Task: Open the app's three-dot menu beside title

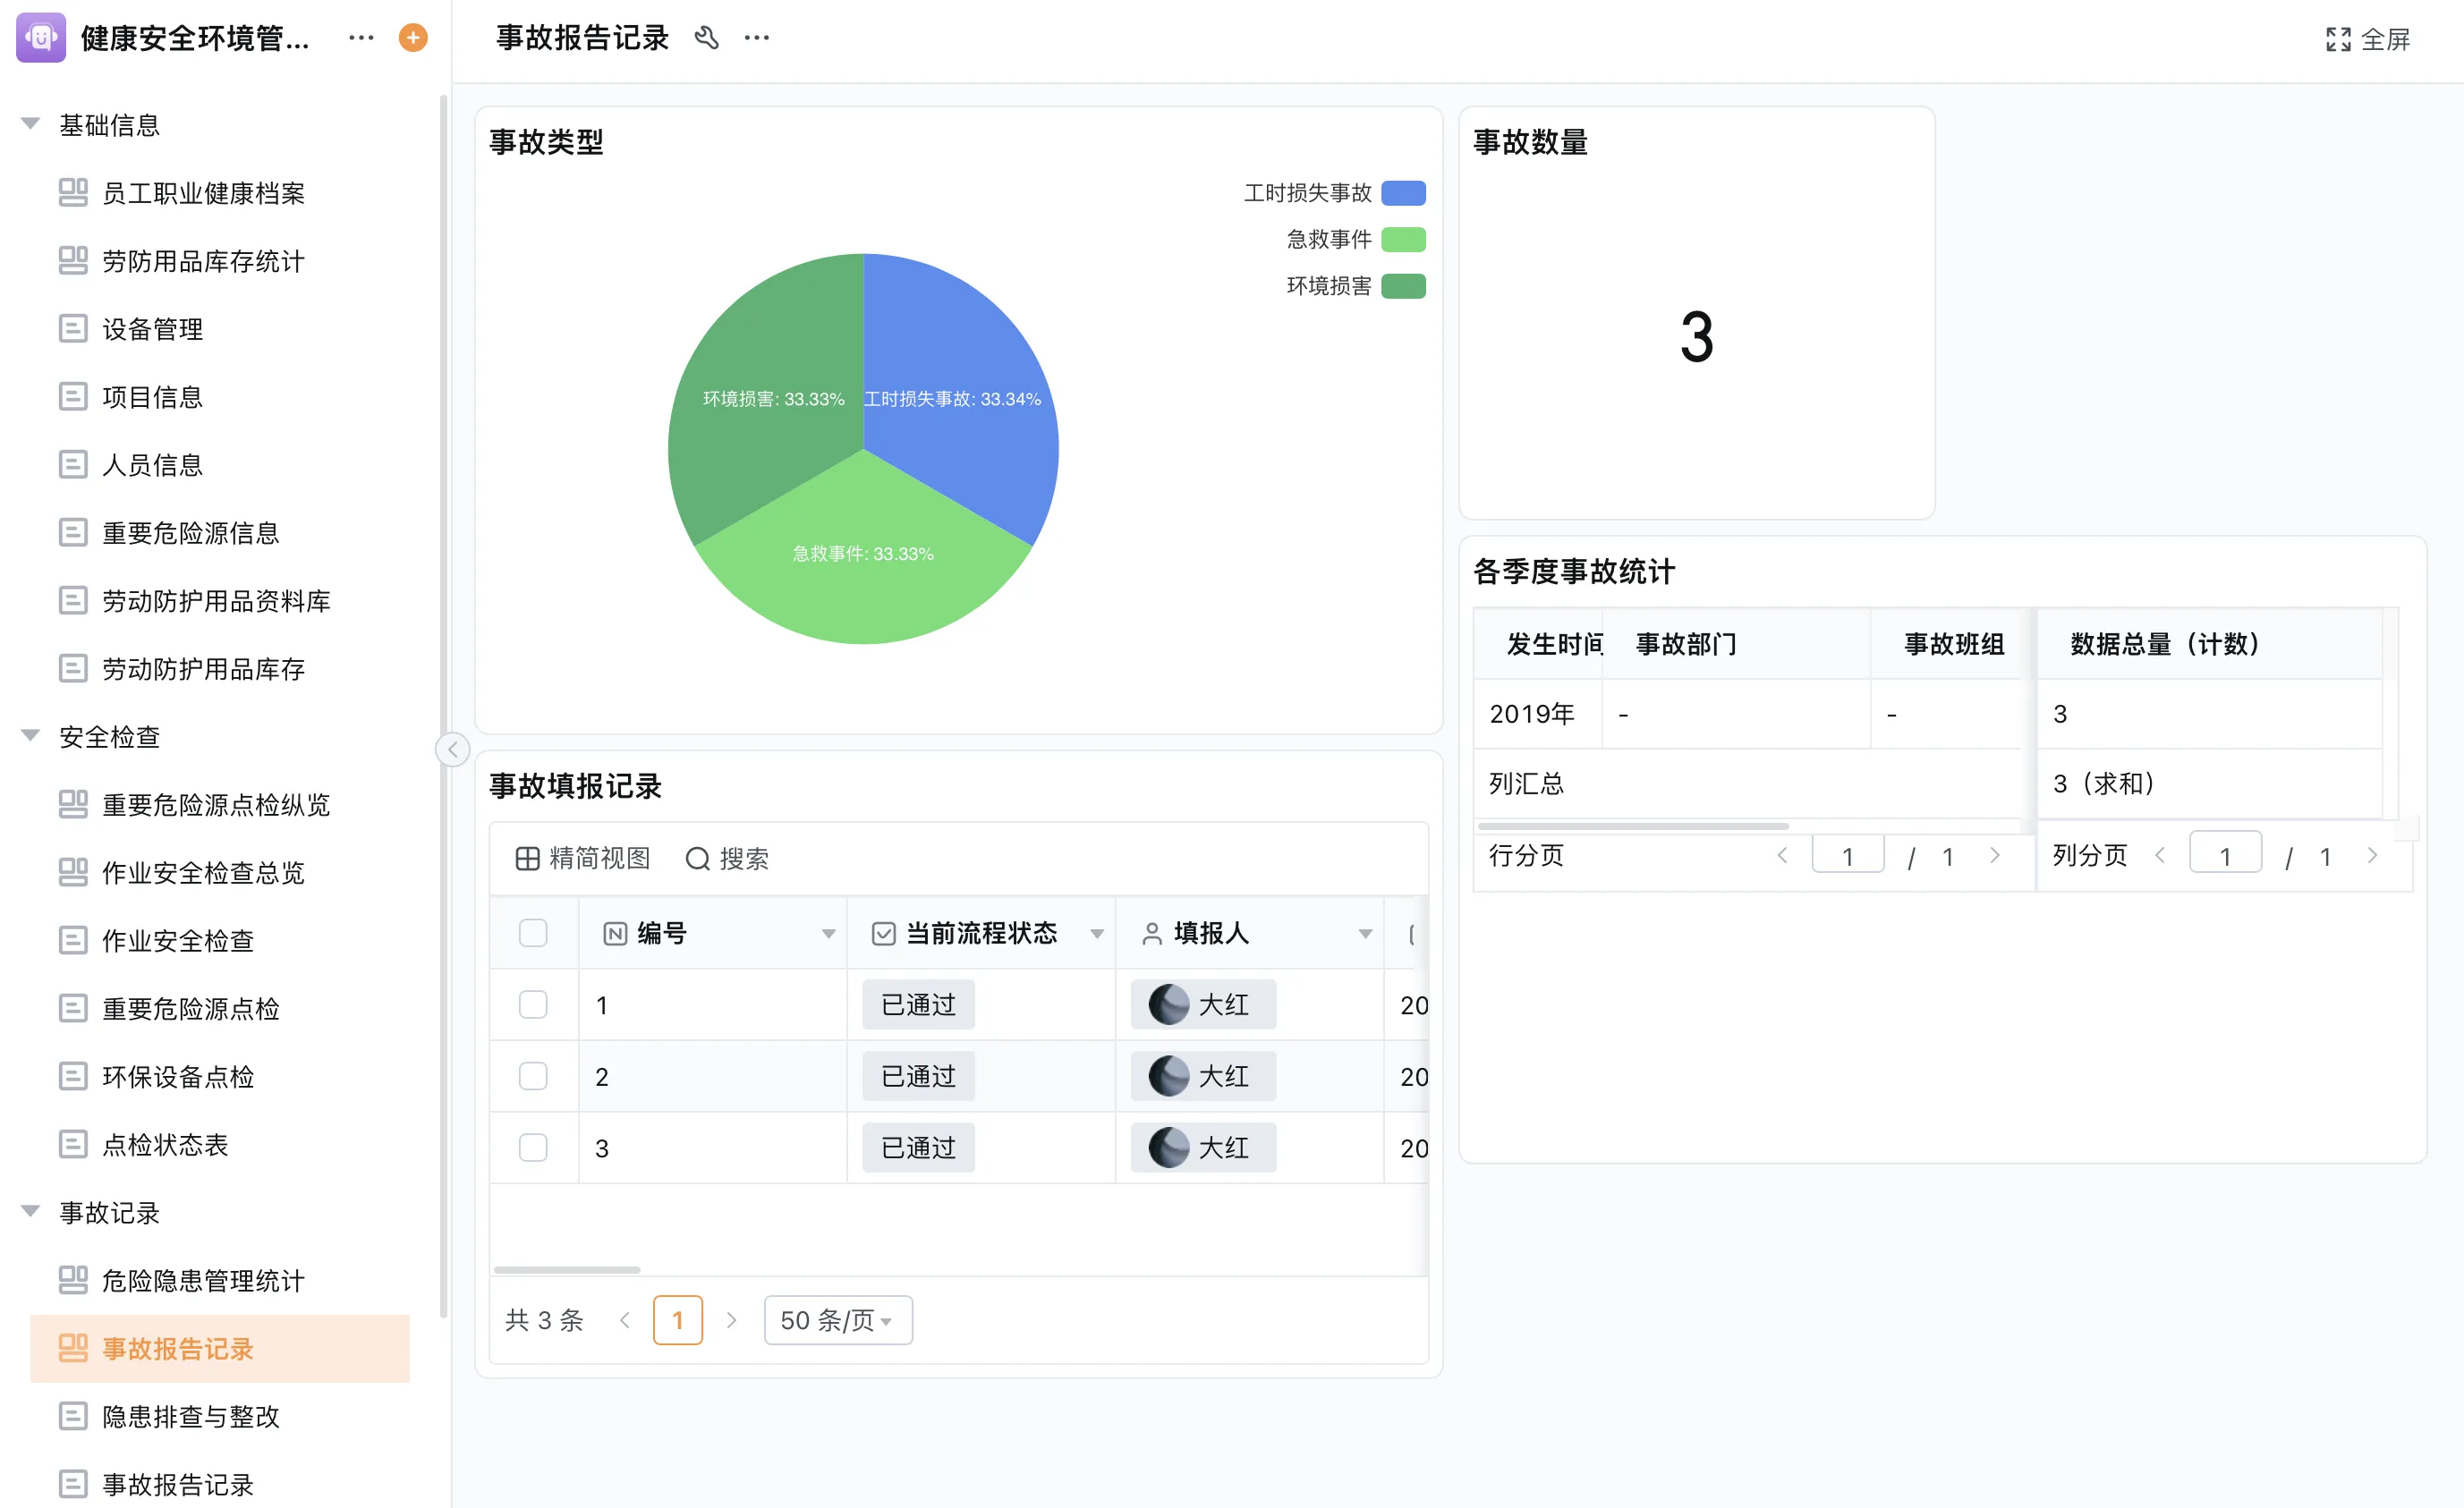Action: [x=361, y=38]
